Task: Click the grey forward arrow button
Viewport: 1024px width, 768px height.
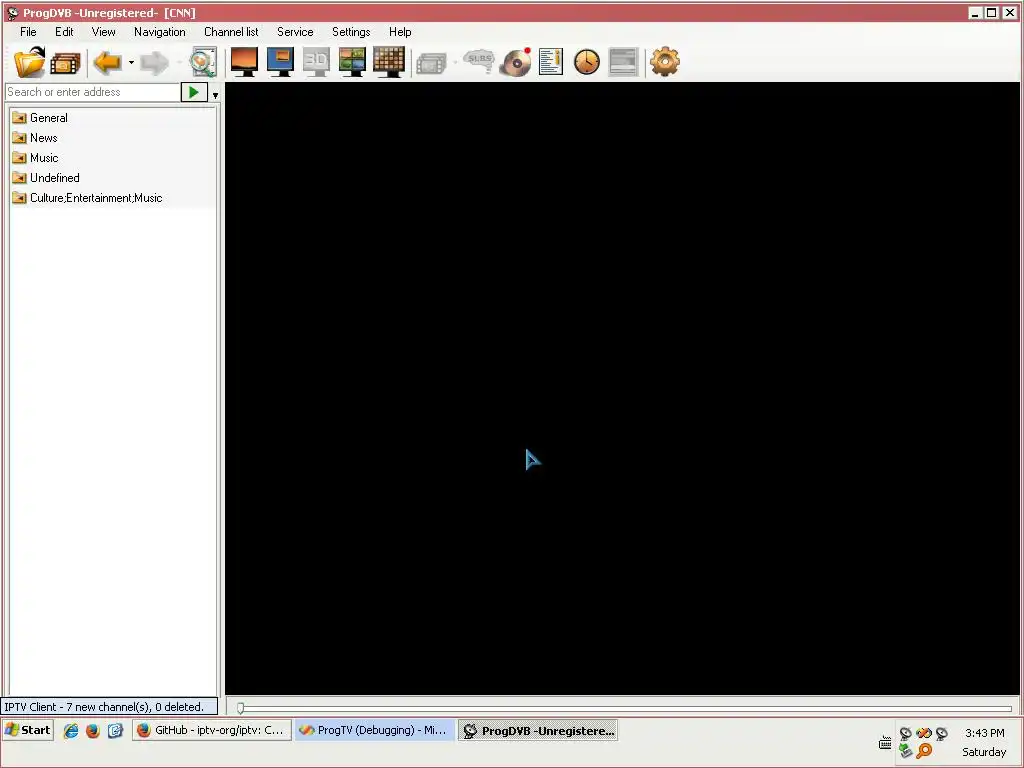Action: click(154, 63)
